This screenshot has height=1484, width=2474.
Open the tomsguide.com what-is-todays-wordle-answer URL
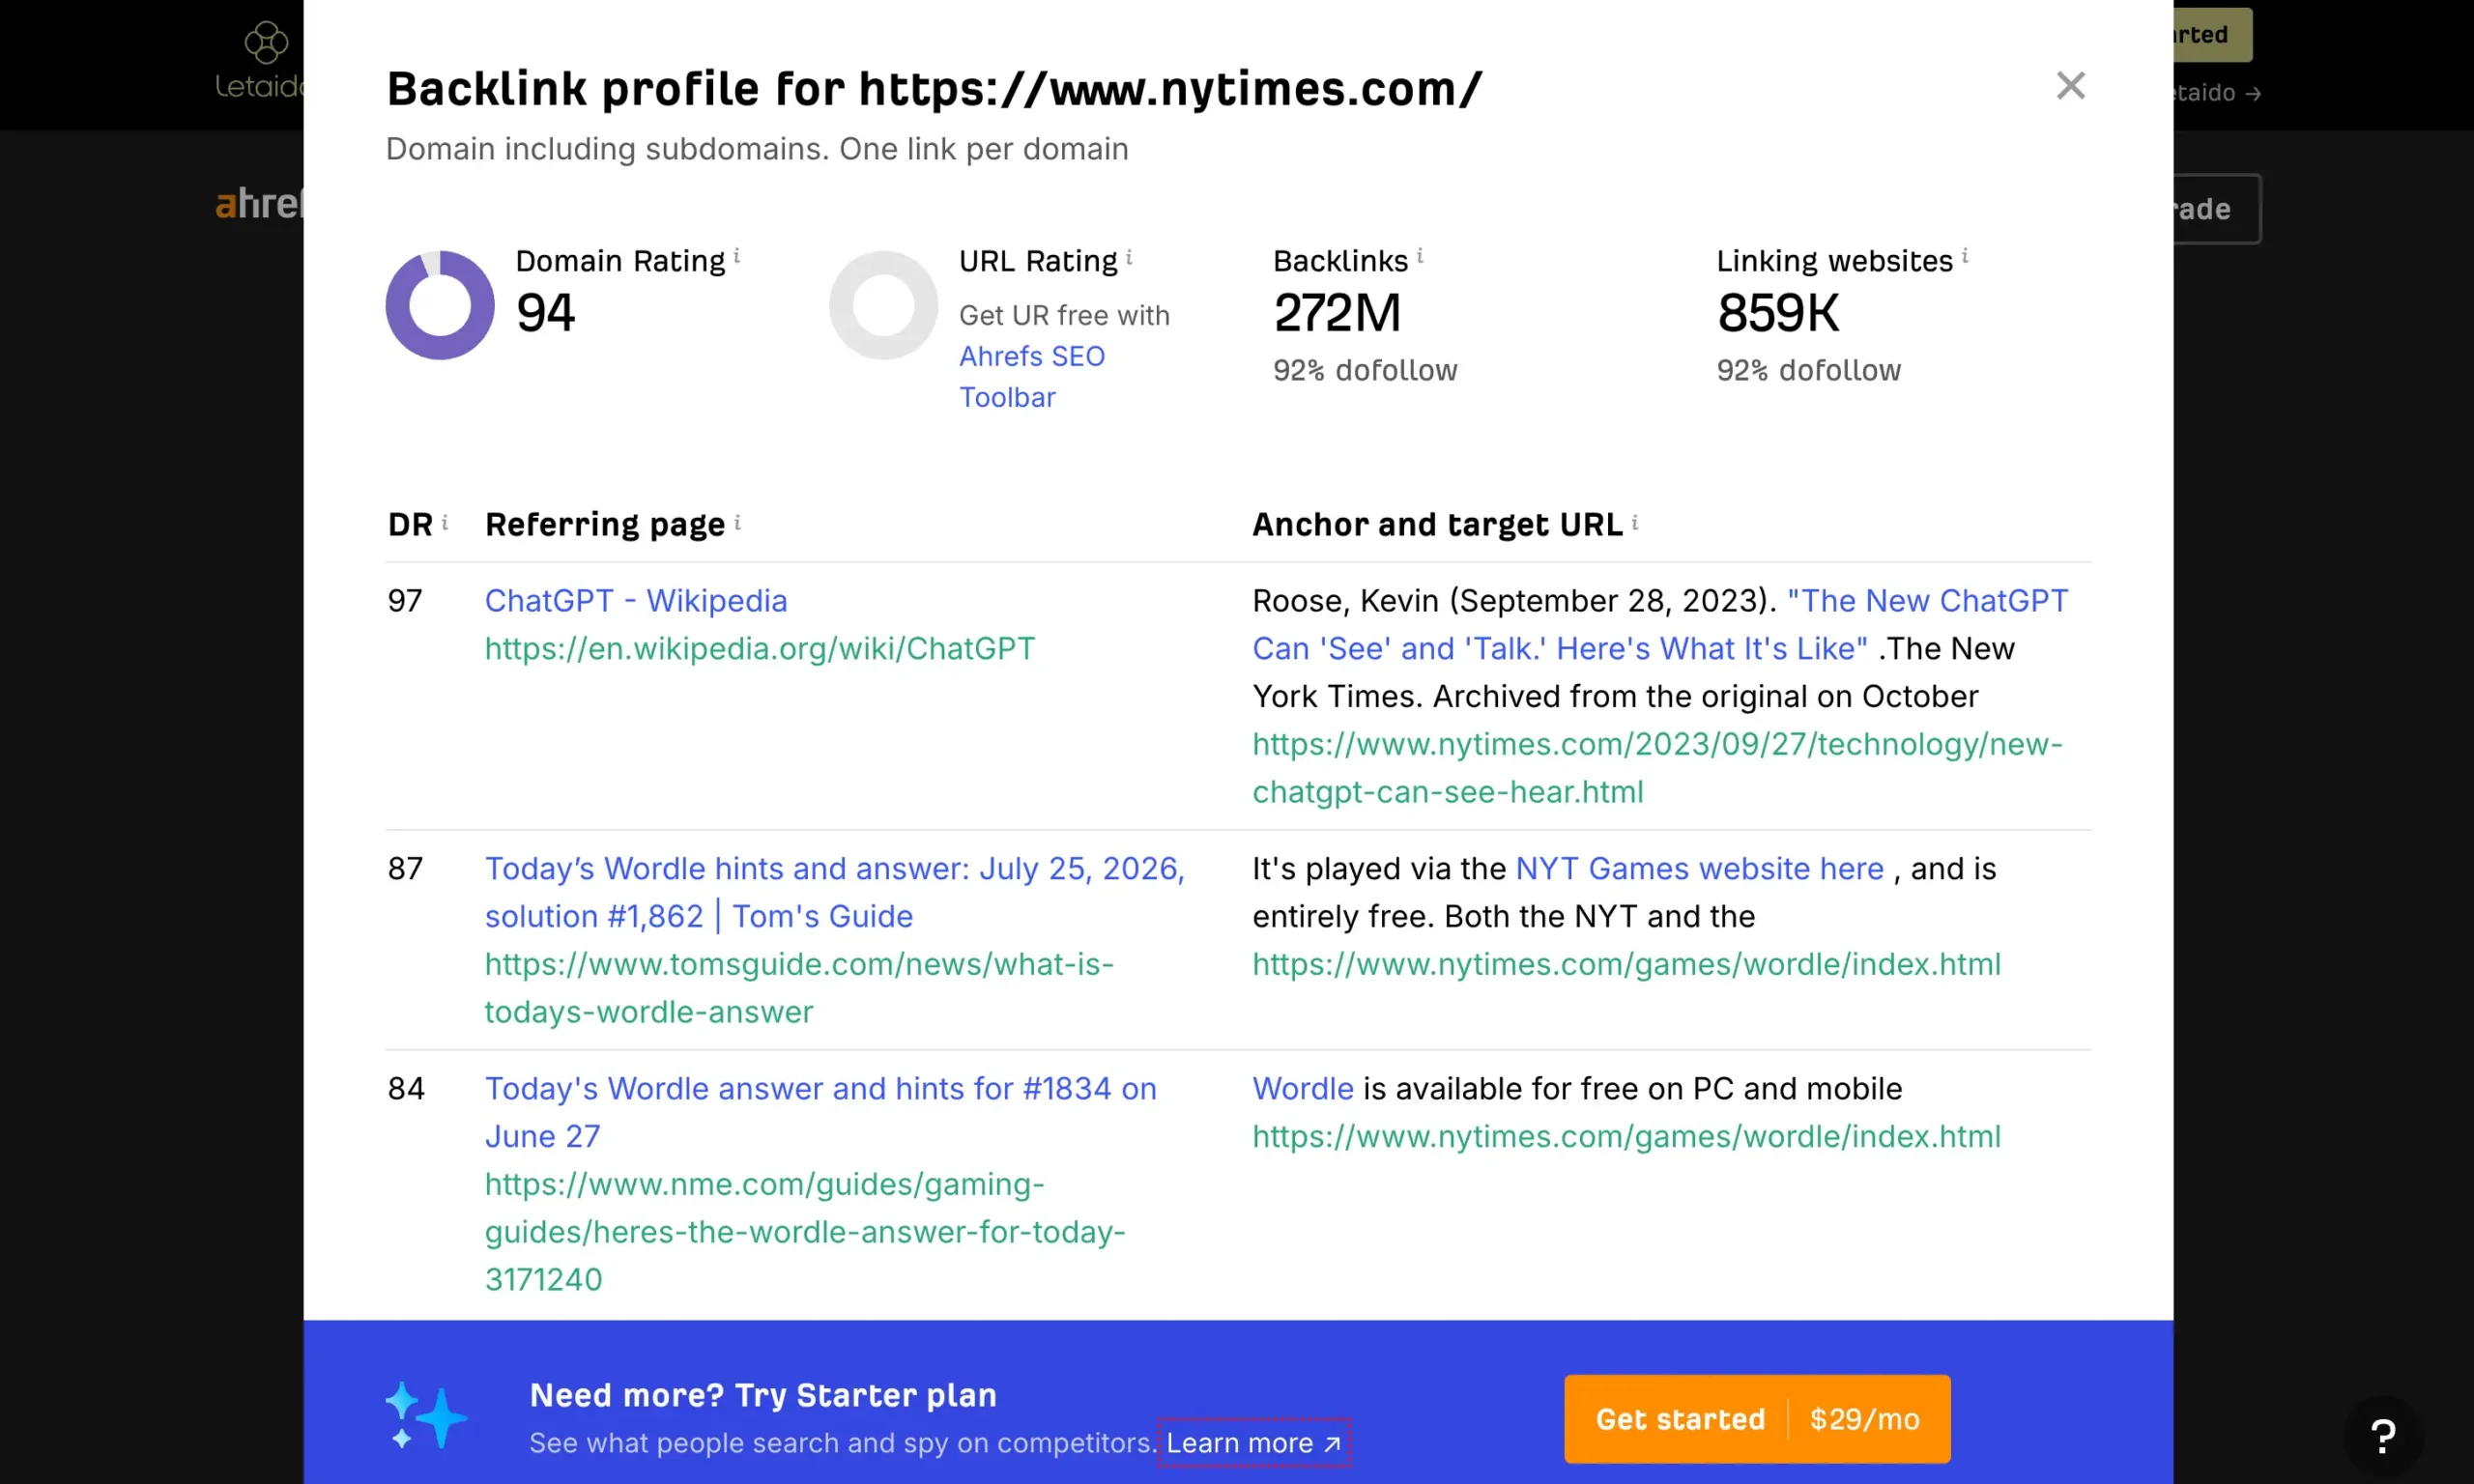799,988
